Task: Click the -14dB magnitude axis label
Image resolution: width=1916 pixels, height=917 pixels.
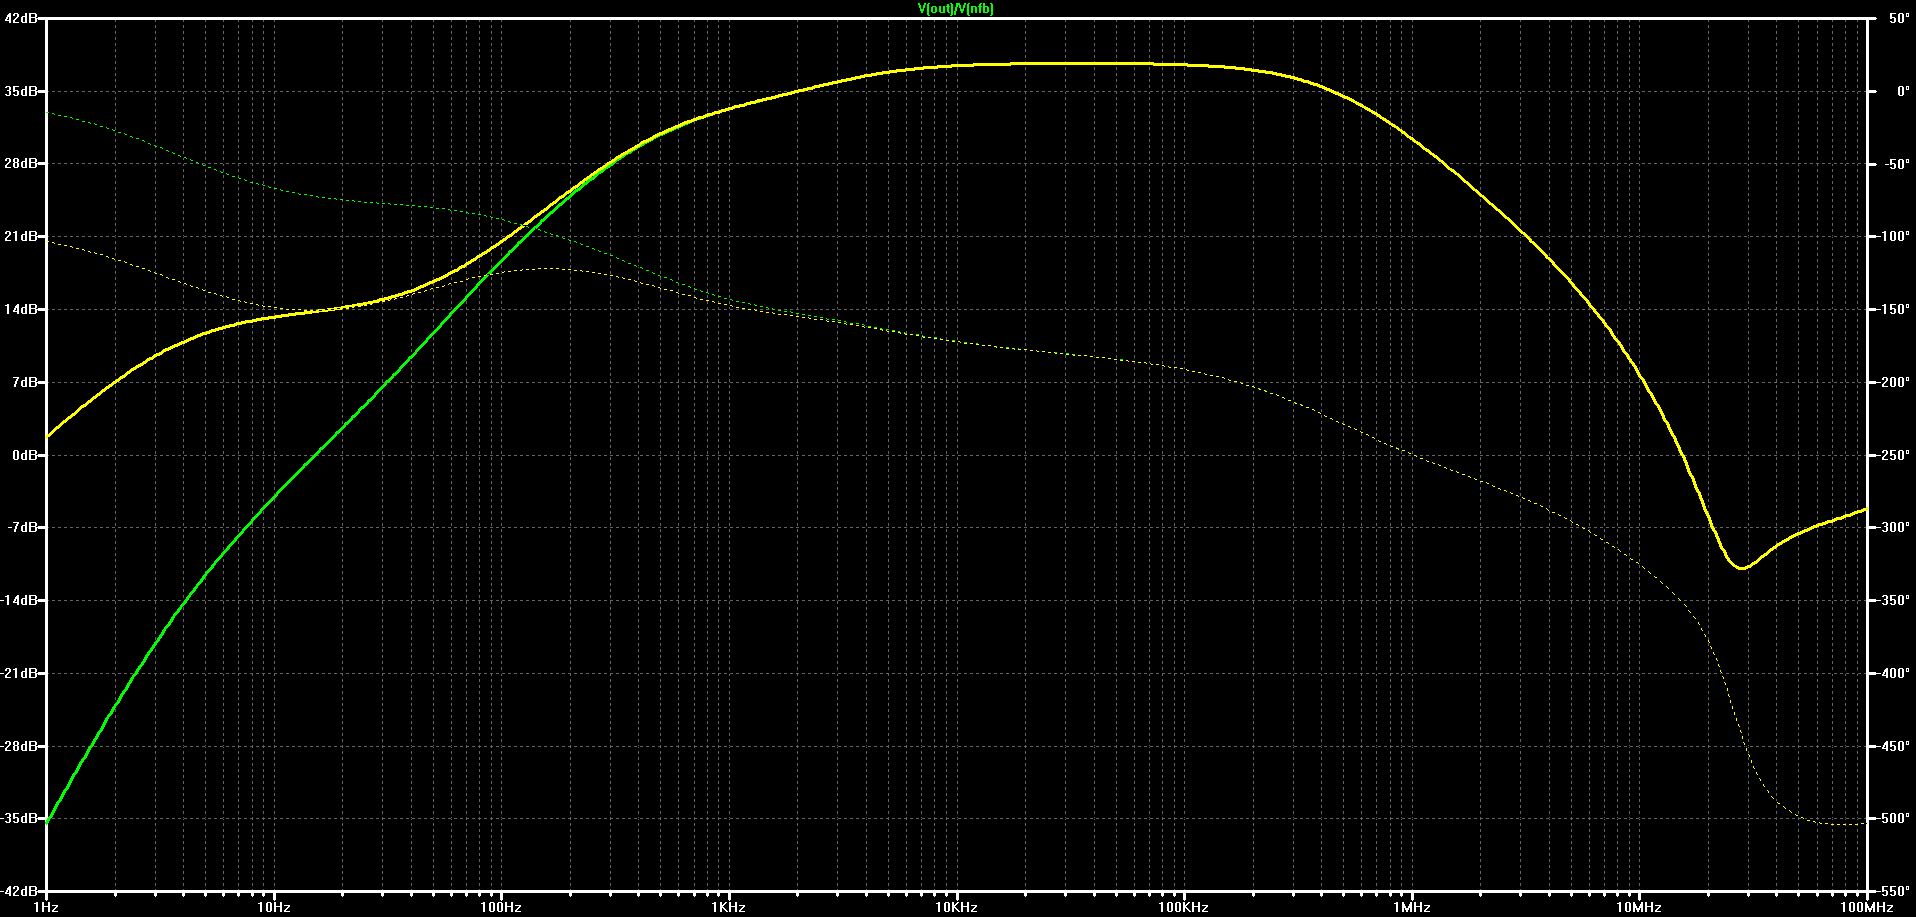Action: [x=20, y=601]
